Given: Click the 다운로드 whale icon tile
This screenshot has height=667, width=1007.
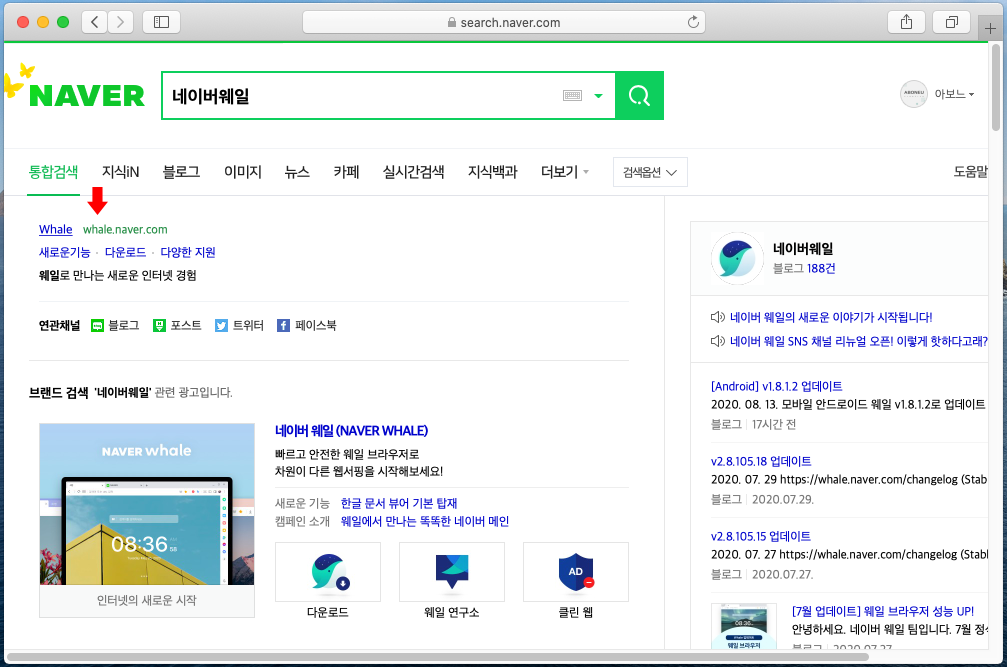Looking at the screenshot, I should pyautogui.click(x=328, y=572).
